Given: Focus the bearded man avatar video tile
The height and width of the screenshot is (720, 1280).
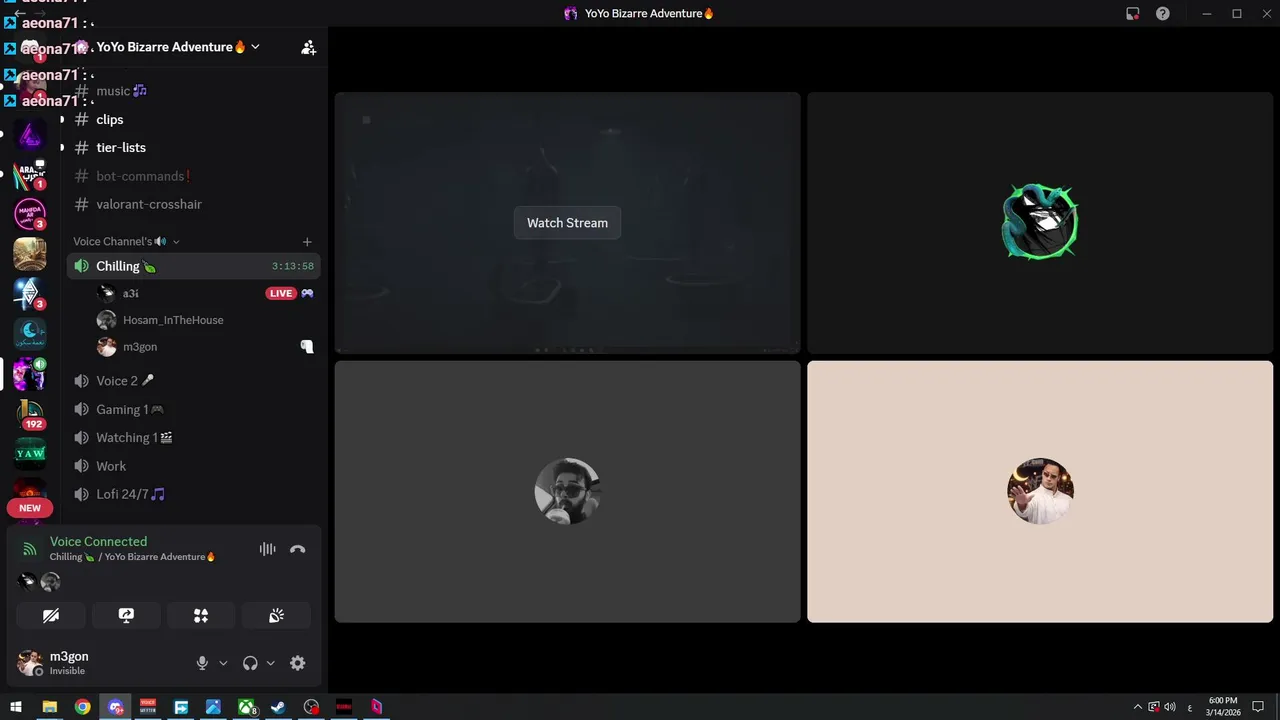Looking at the screenshot, I should tap(567, 491).
